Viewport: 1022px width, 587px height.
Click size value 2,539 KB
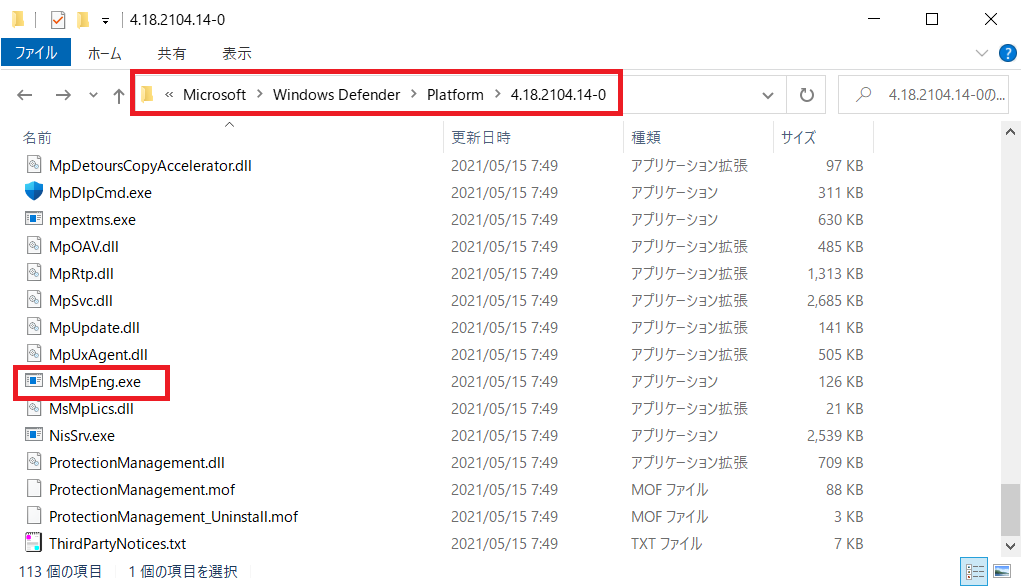point(835,436)
